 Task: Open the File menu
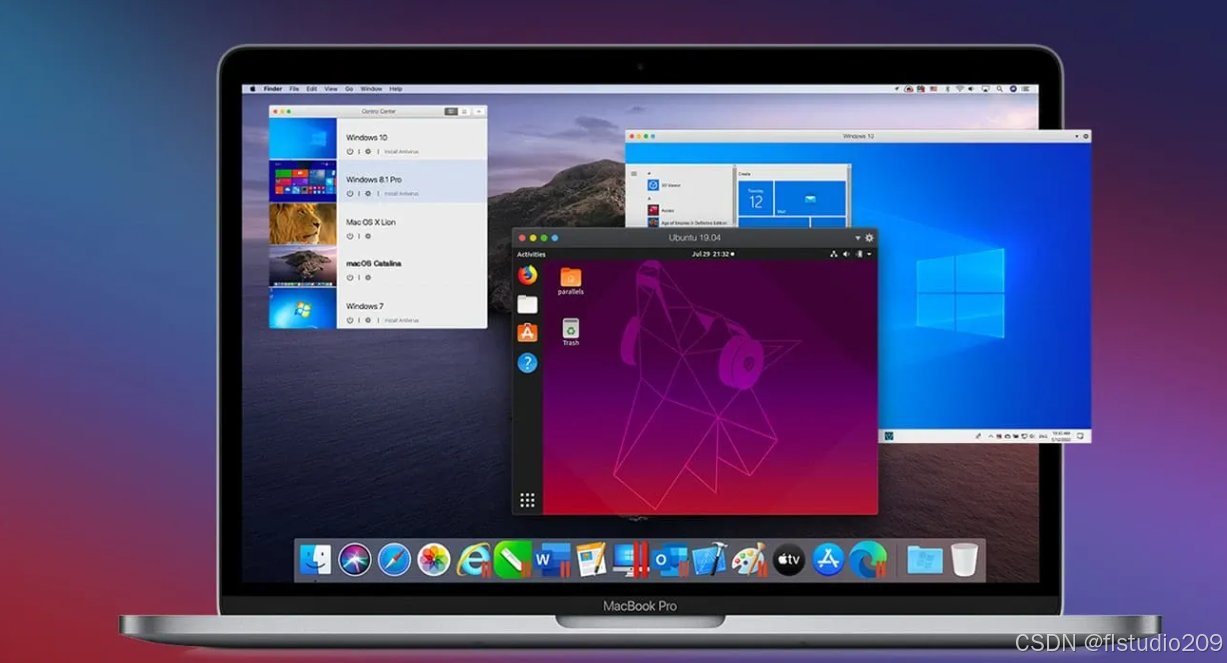(294, 89)
